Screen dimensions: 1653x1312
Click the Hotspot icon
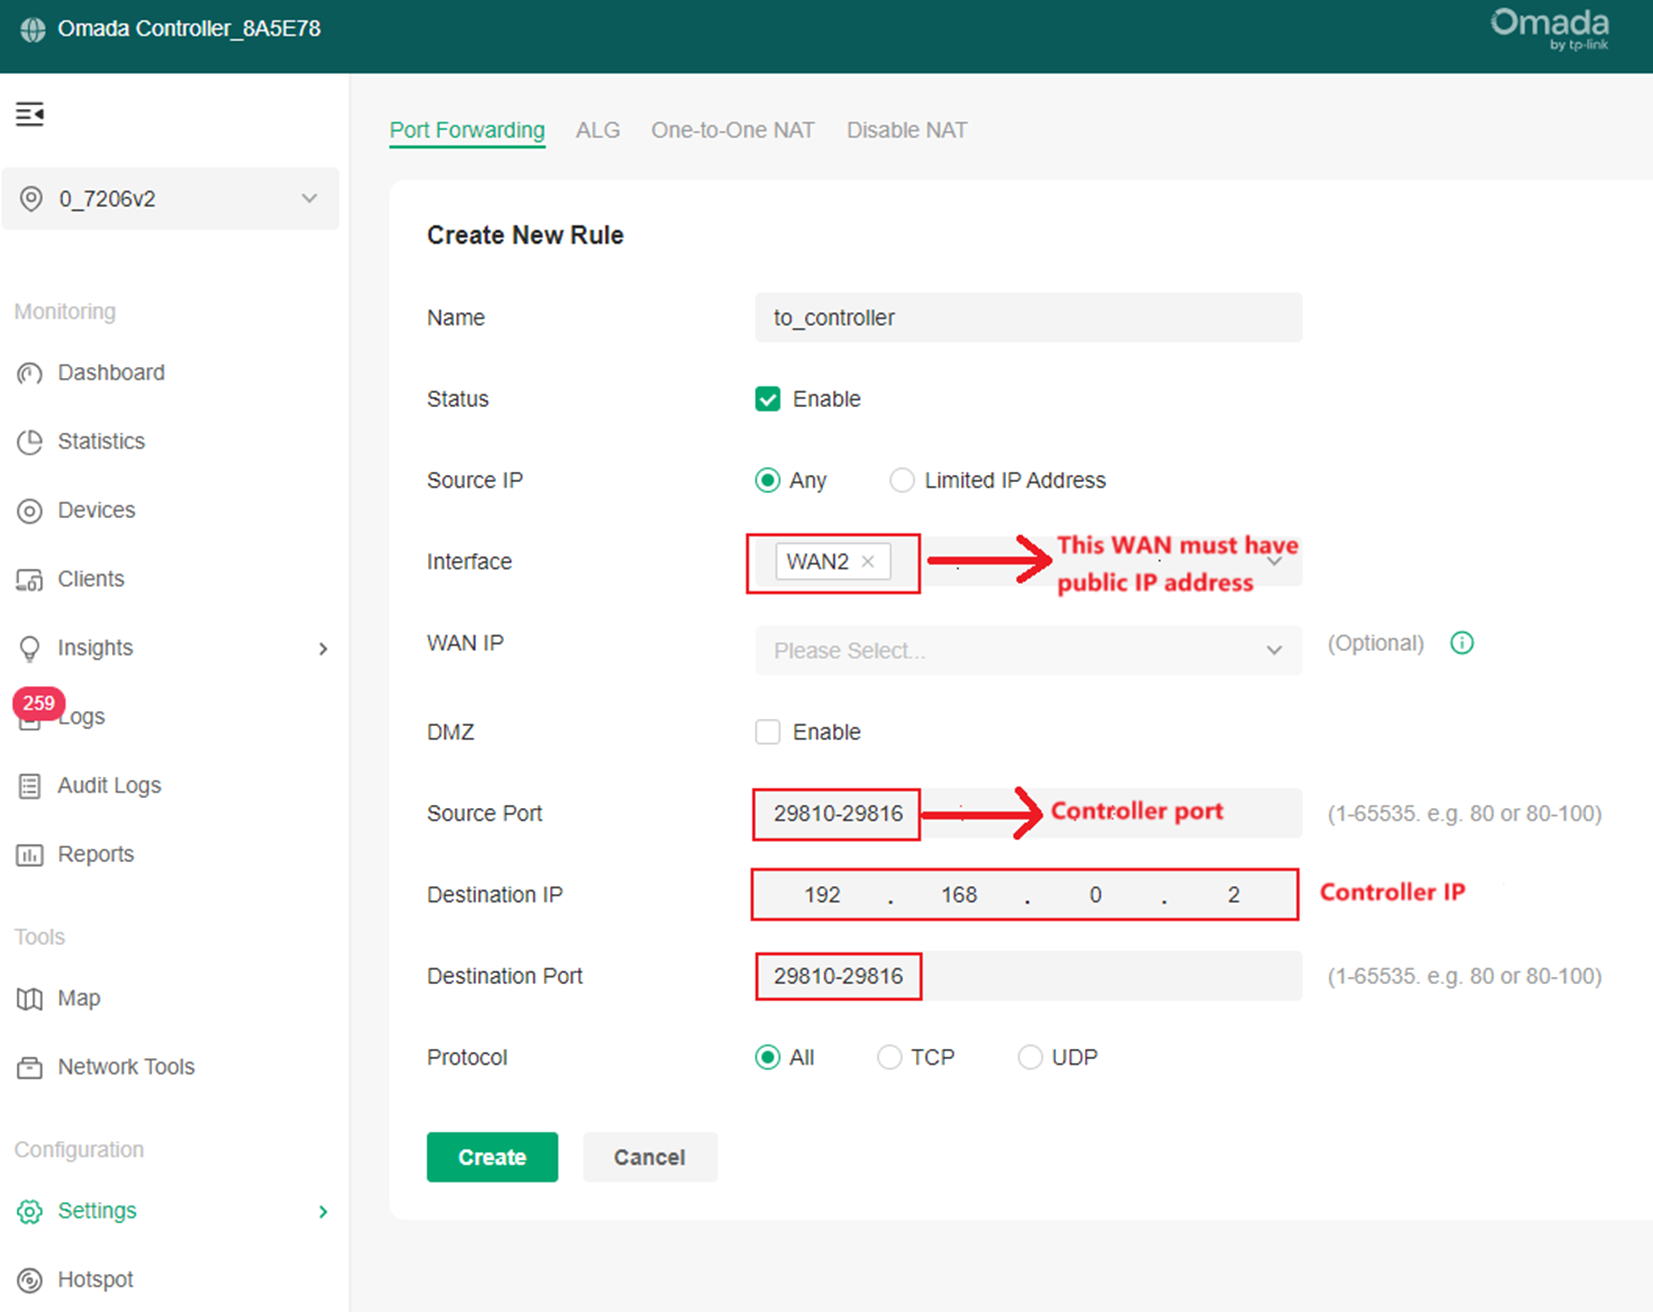click(x=30, y=1281)
